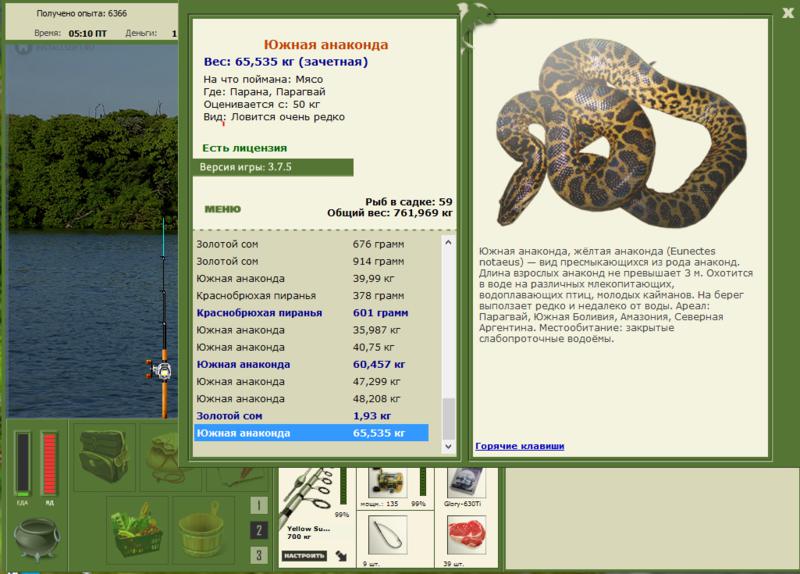The width and height of the screenshot is (800, 574).
Task: Select the meat bait slot
Action: (466, 535)
